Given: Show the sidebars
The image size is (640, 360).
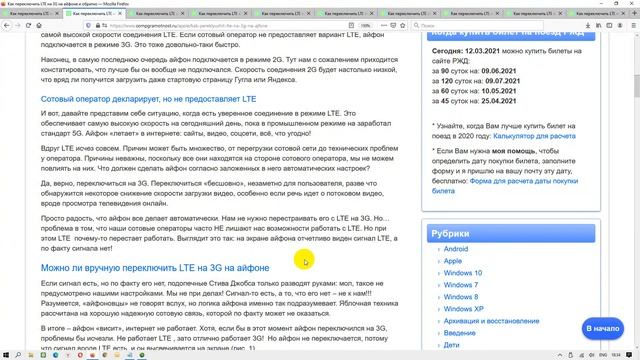Looking at the screenshot, I should coord(609,25).
